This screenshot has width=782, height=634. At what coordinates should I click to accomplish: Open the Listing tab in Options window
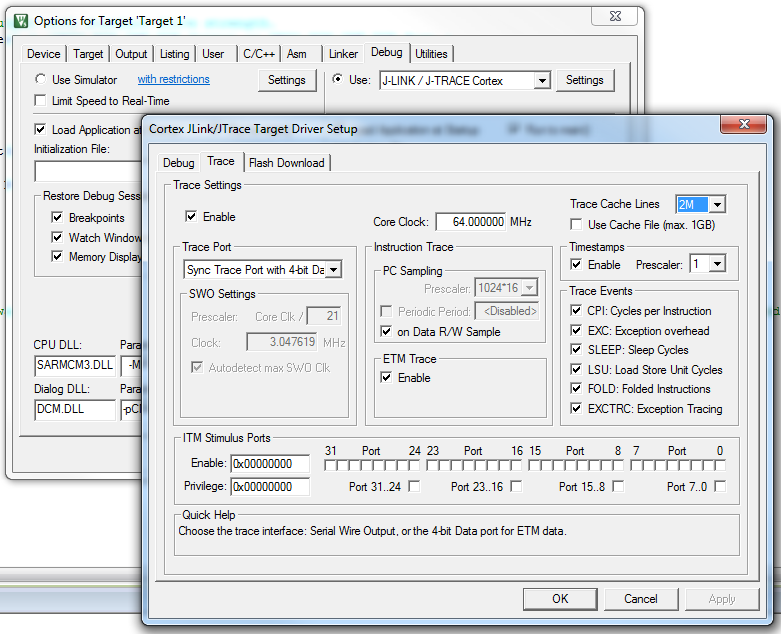pos(175,54)
